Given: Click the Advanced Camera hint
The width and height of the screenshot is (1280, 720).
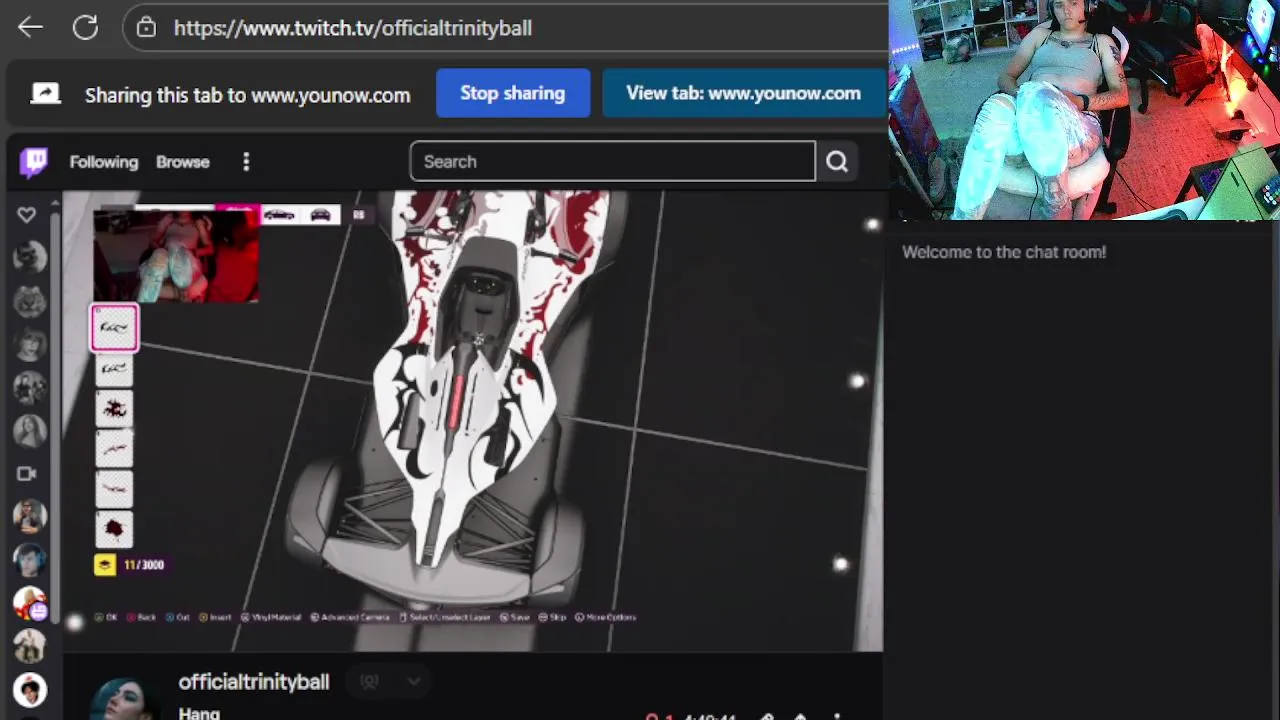Looking at the screenshot, I should pos(350,617).
